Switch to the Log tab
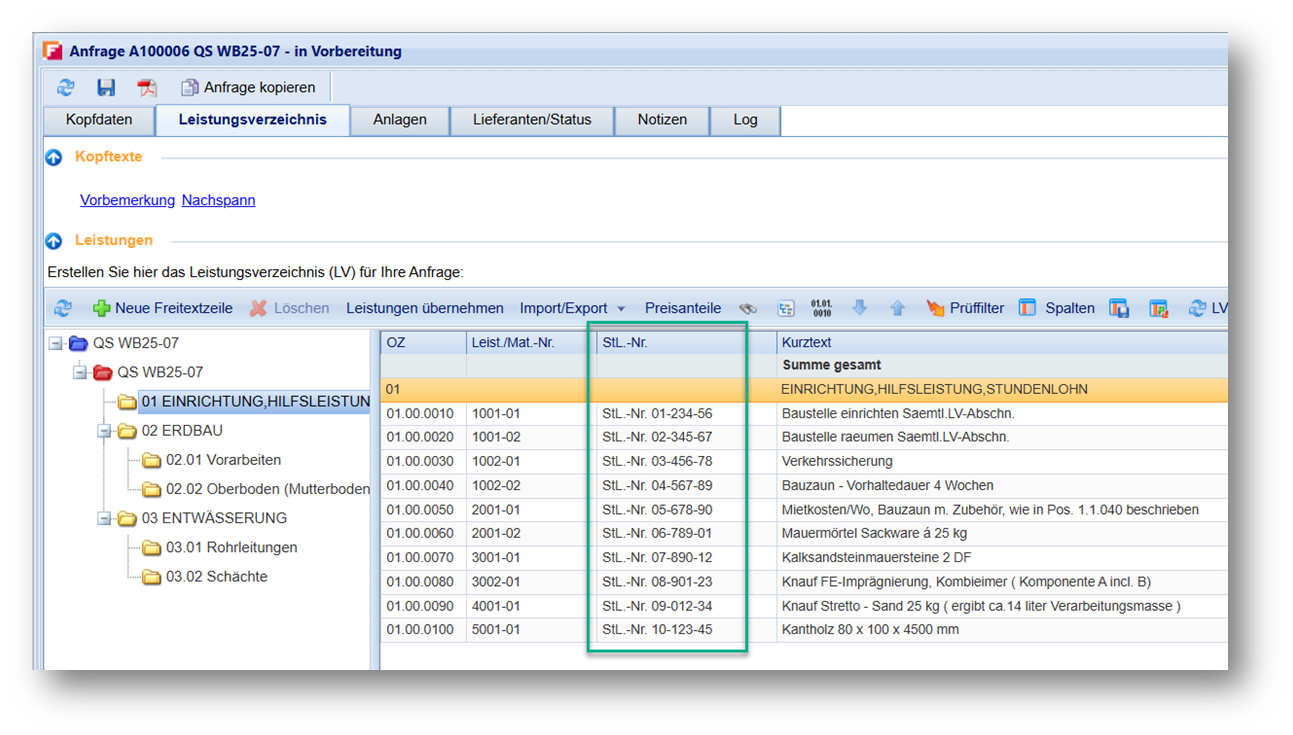The width and height of the screenshot is (1293, 735). point(745,120)
